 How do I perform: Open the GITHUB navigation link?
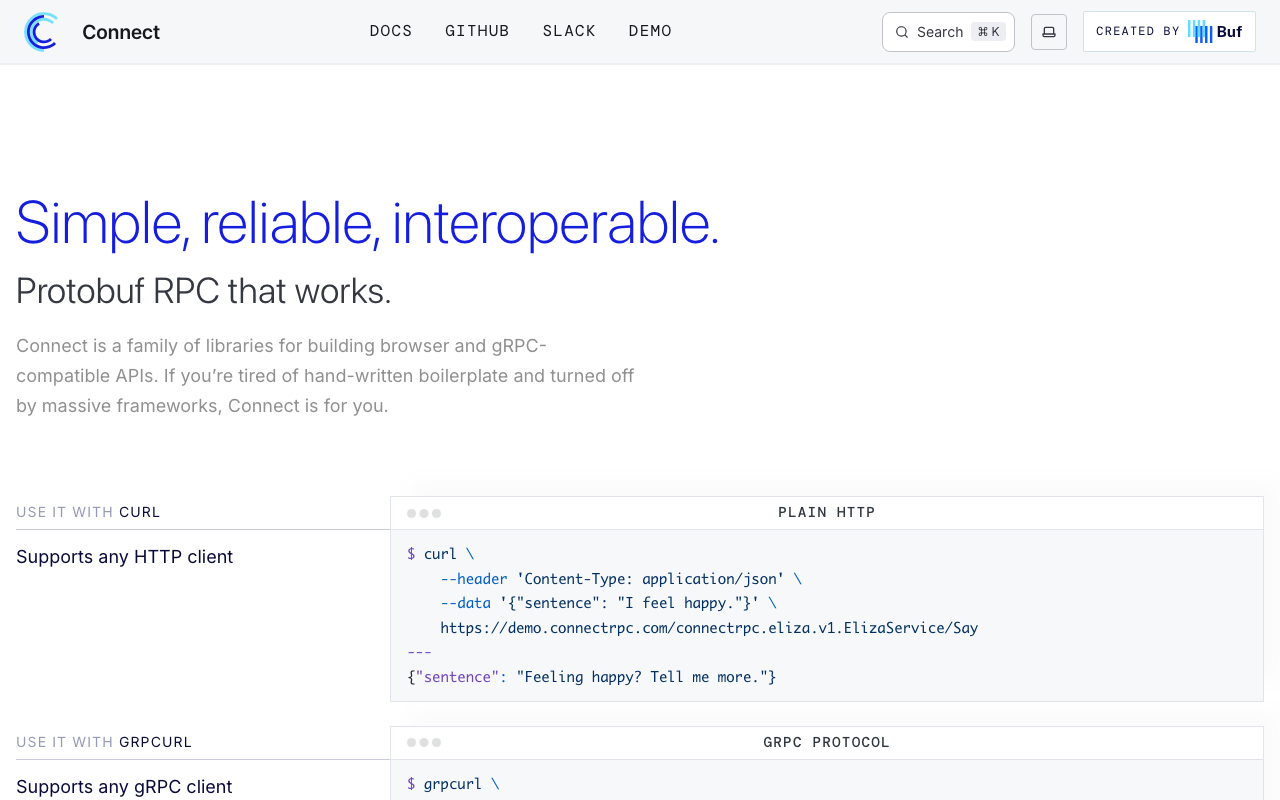point(477,31)
